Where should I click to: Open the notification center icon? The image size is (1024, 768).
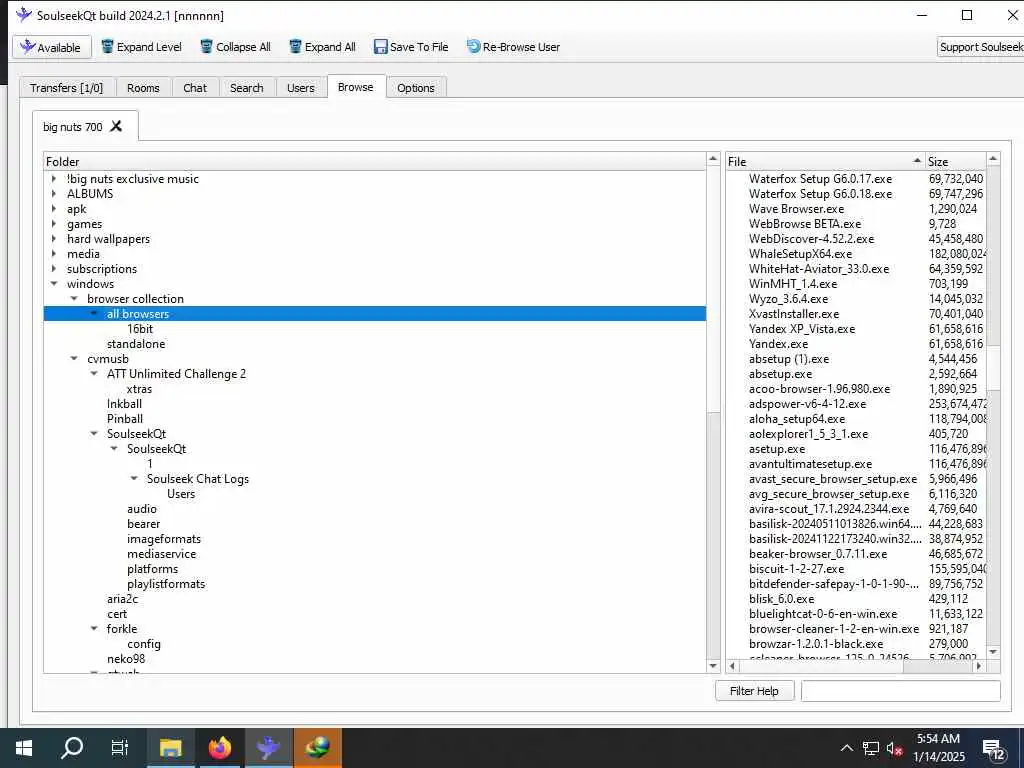coord(994,750)
